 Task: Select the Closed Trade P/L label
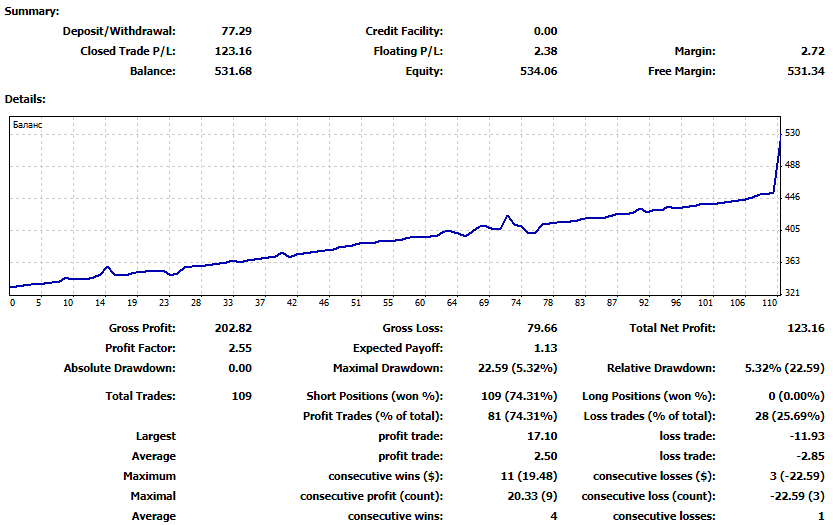(128, 52)
